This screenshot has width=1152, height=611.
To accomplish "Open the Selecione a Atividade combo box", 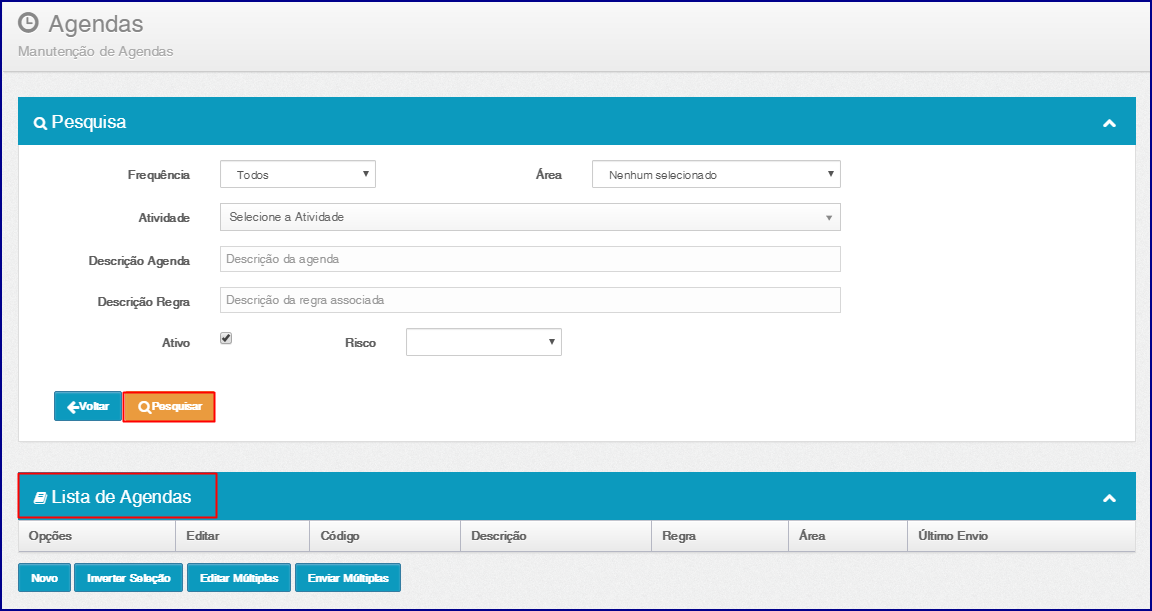I will click(x=530, y=217).
